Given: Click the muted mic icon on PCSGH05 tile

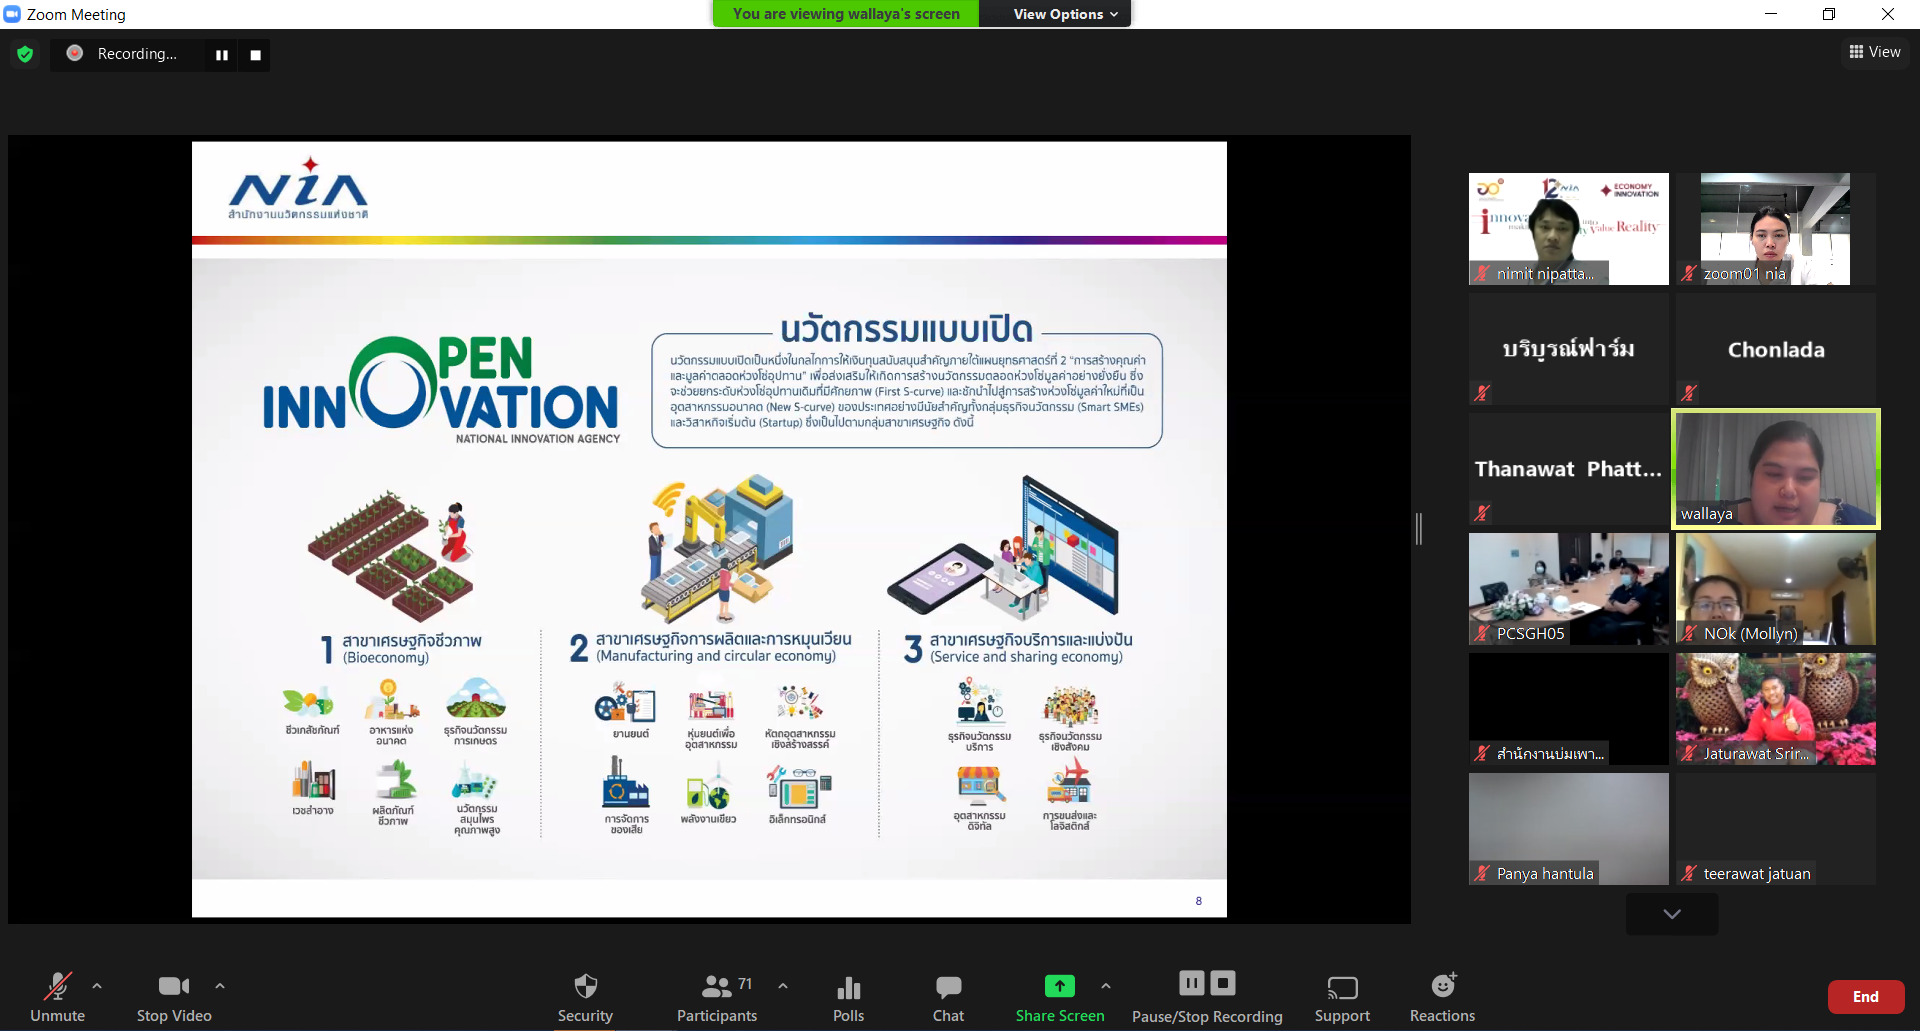Looking at the screenshot, I should 1482,633.
